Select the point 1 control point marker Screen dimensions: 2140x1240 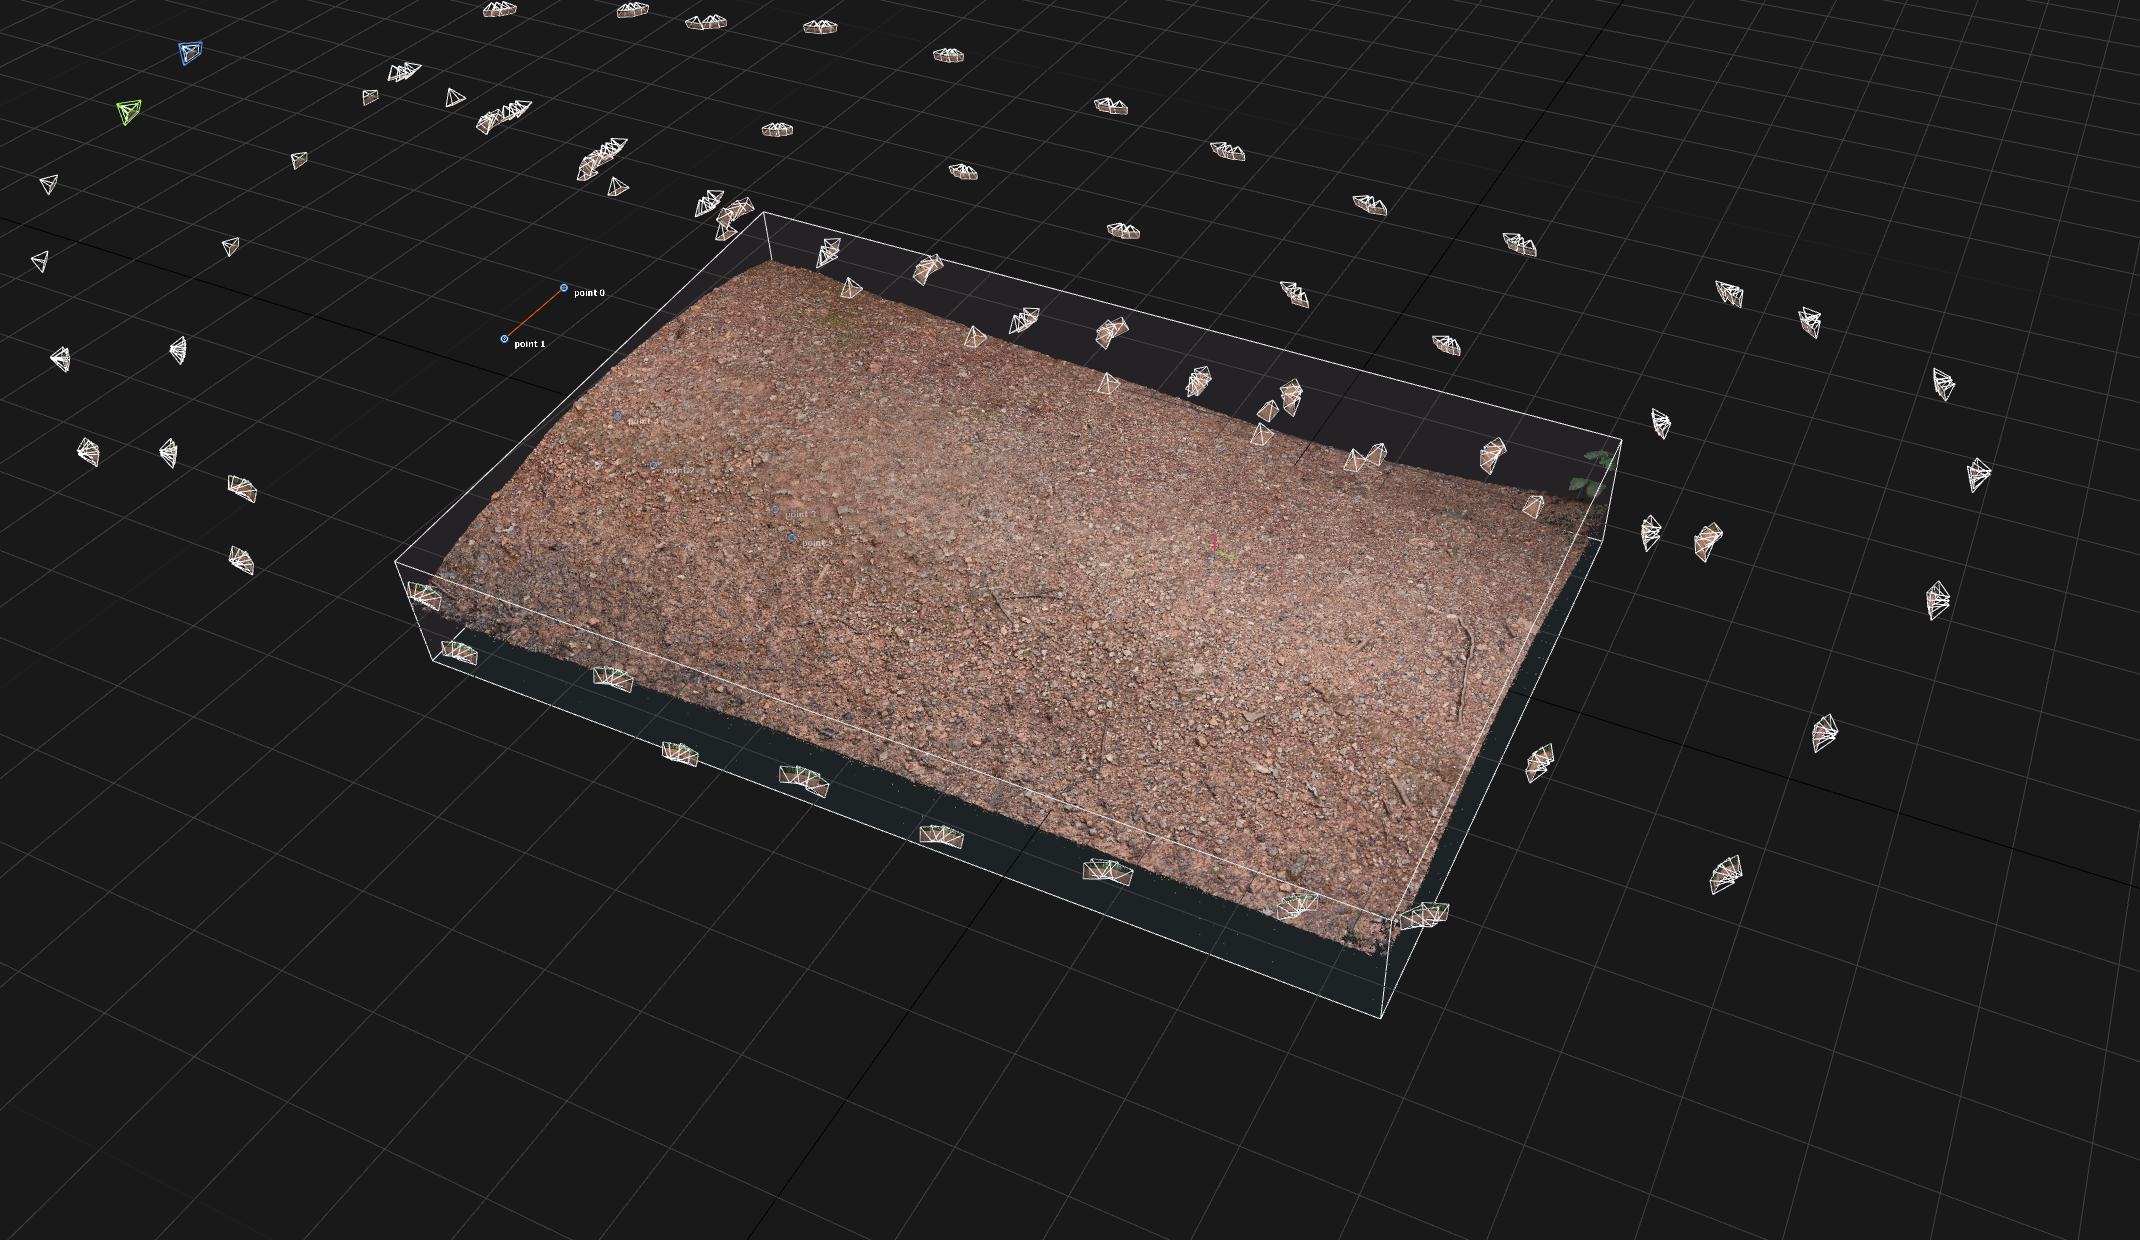coord(504,339)
